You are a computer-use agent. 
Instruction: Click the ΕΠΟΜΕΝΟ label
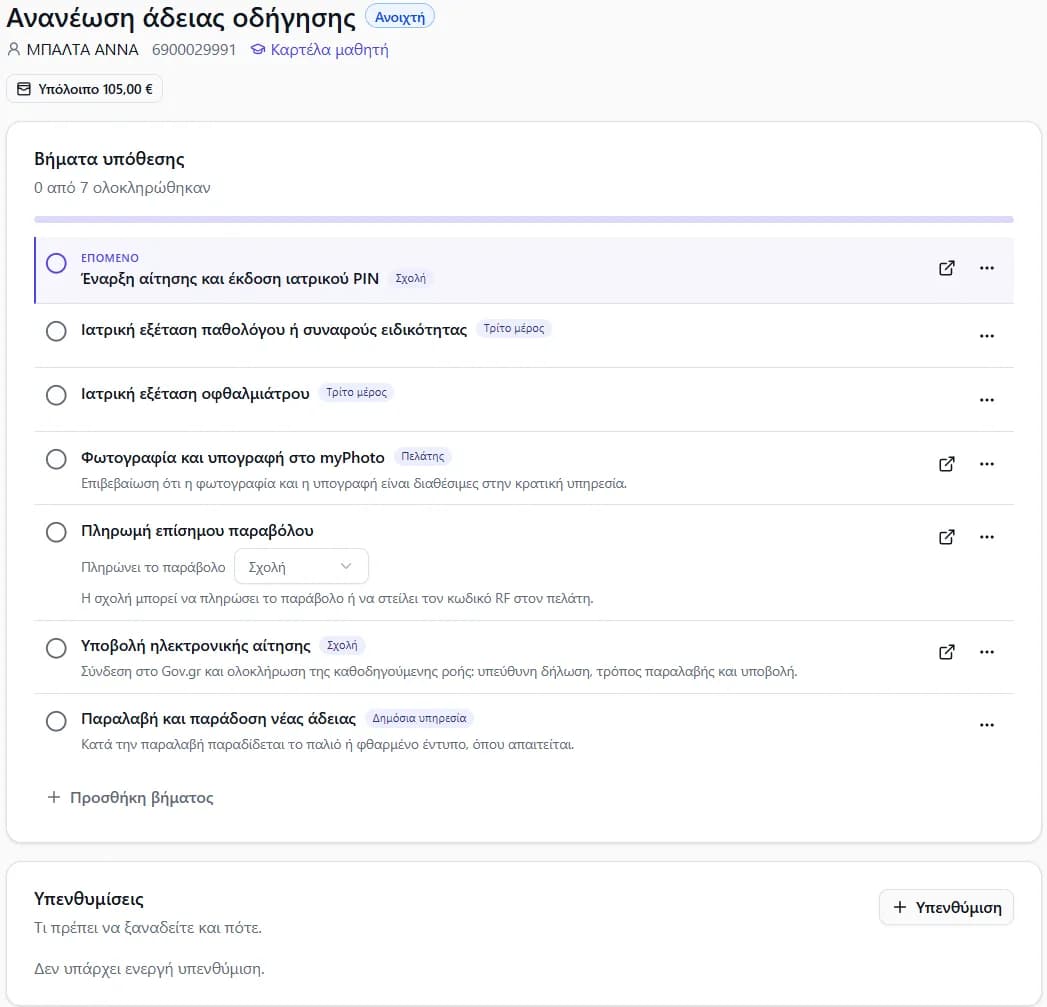(110, 258)
